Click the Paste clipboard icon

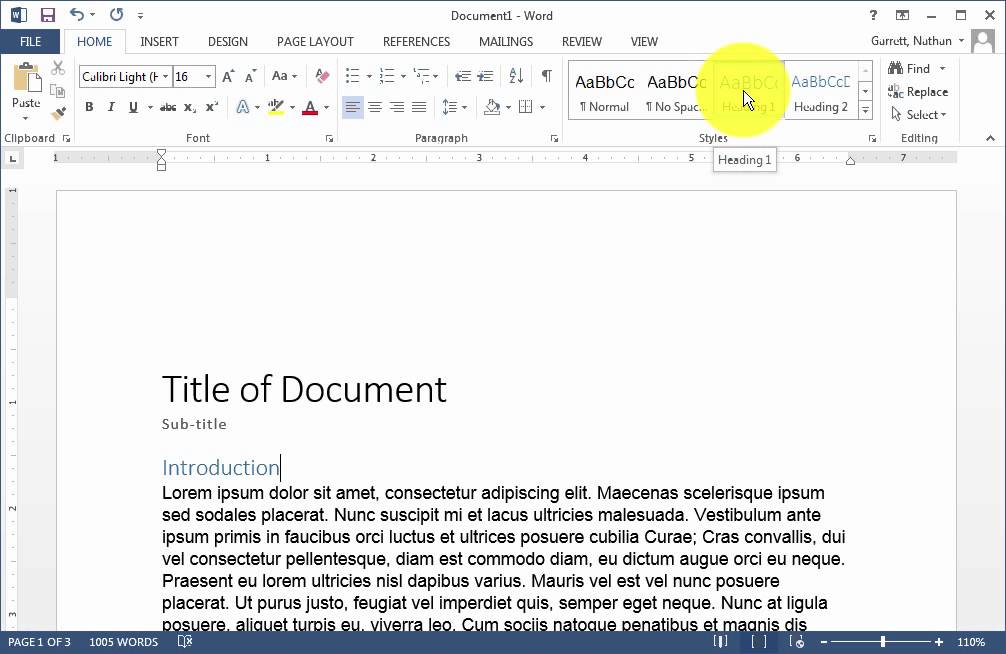(26, 78)
